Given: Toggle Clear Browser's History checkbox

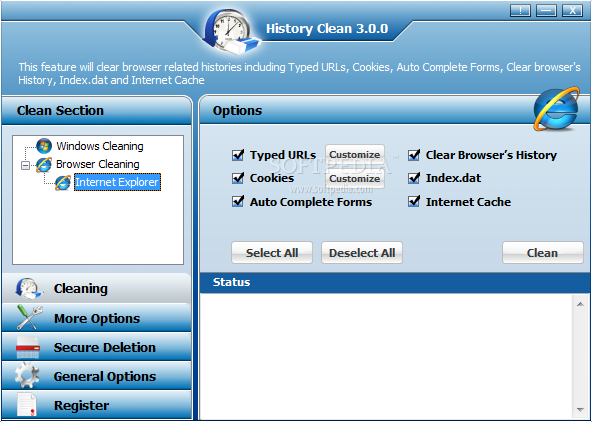Looking at the screenshot, I should (414, 155).
